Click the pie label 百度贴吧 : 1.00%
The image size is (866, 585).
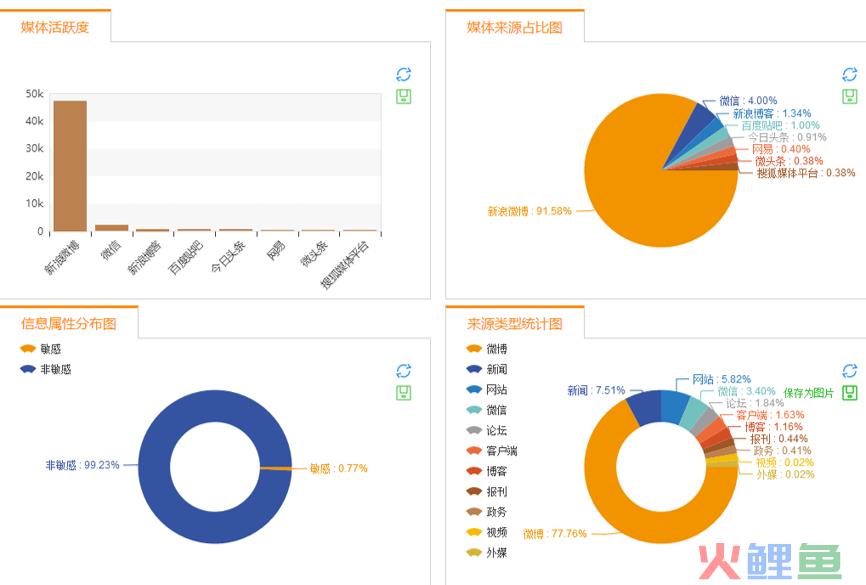(780, 125)
